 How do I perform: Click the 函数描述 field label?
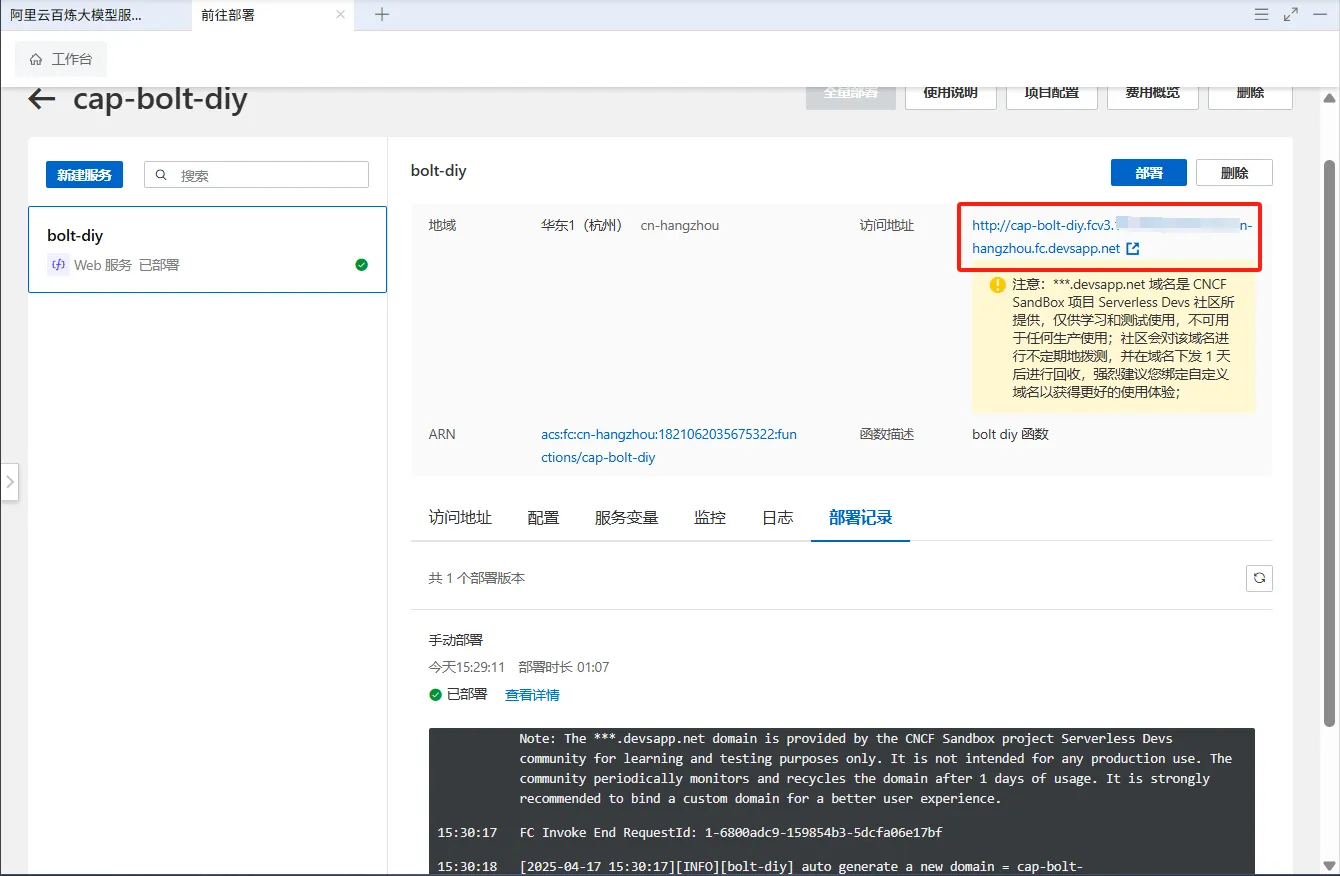[886, 435]
